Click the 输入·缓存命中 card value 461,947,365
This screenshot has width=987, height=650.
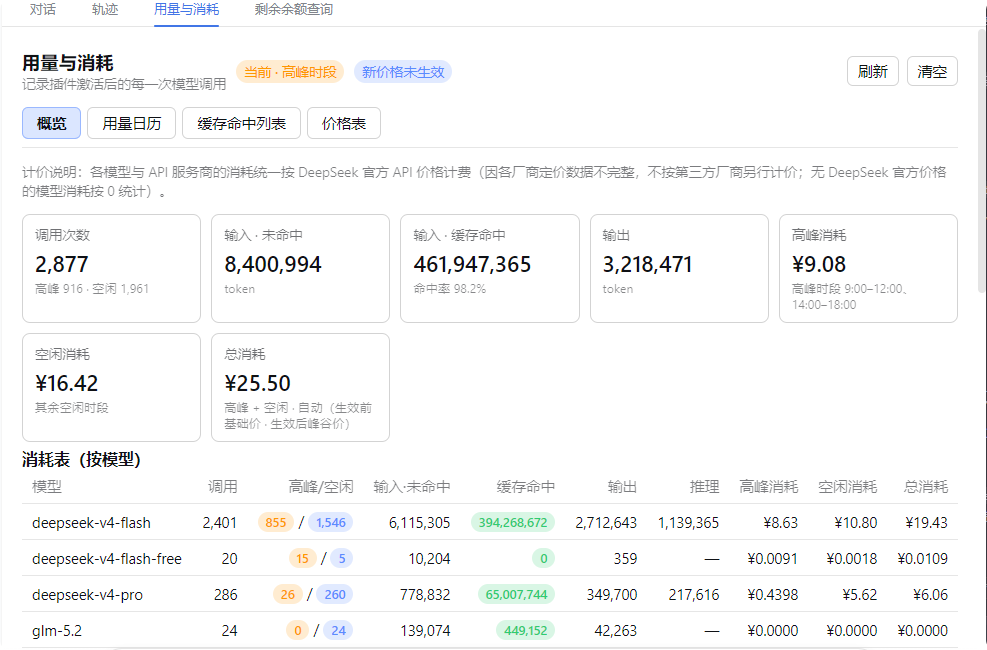[472, 264]
